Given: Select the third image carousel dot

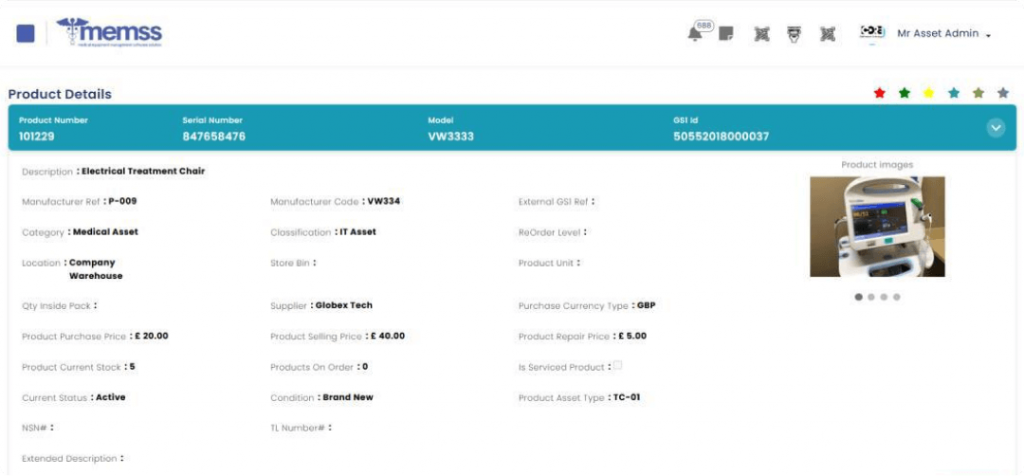Looking at the screenshot, I should [884, 297].
